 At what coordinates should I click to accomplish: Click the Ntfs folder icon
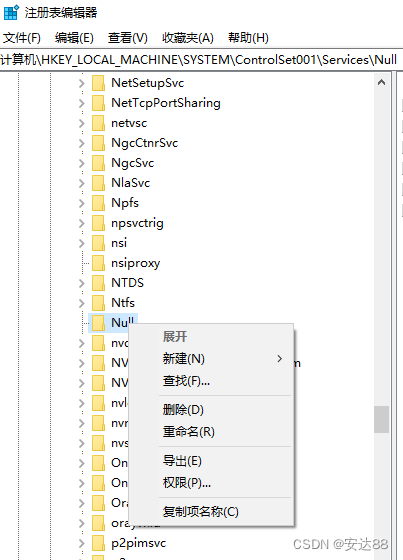tap(98, 303)
